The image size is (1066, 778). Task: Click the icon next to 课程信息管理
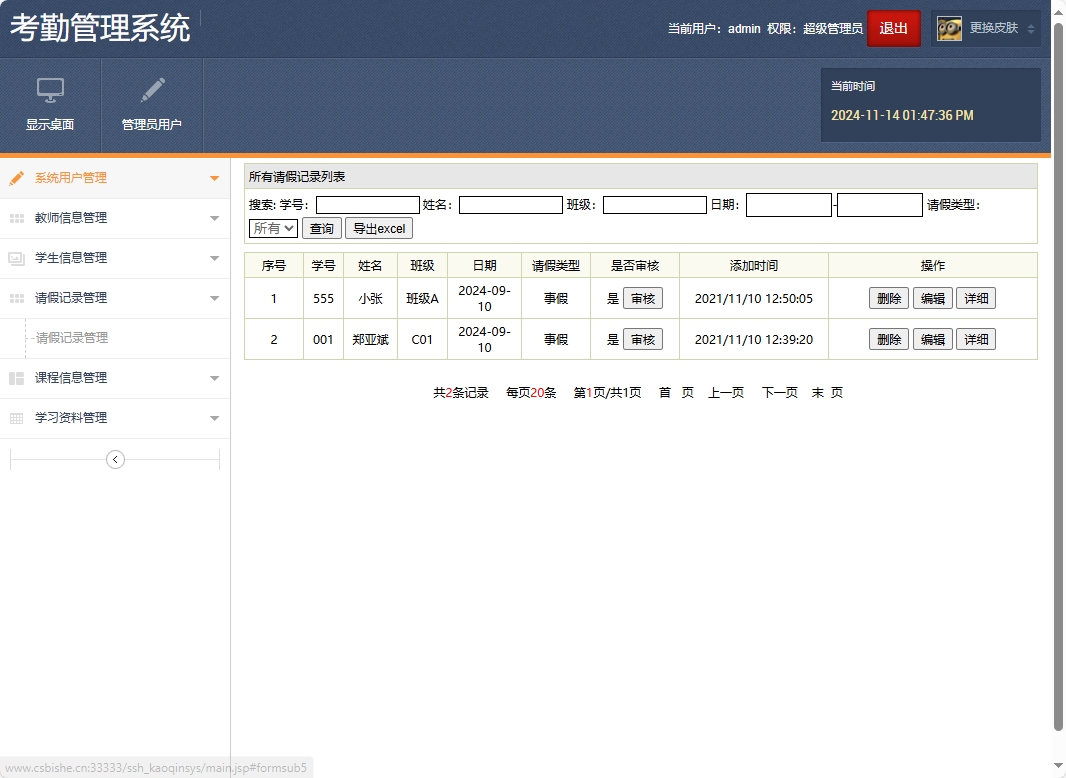pos(16,378)
